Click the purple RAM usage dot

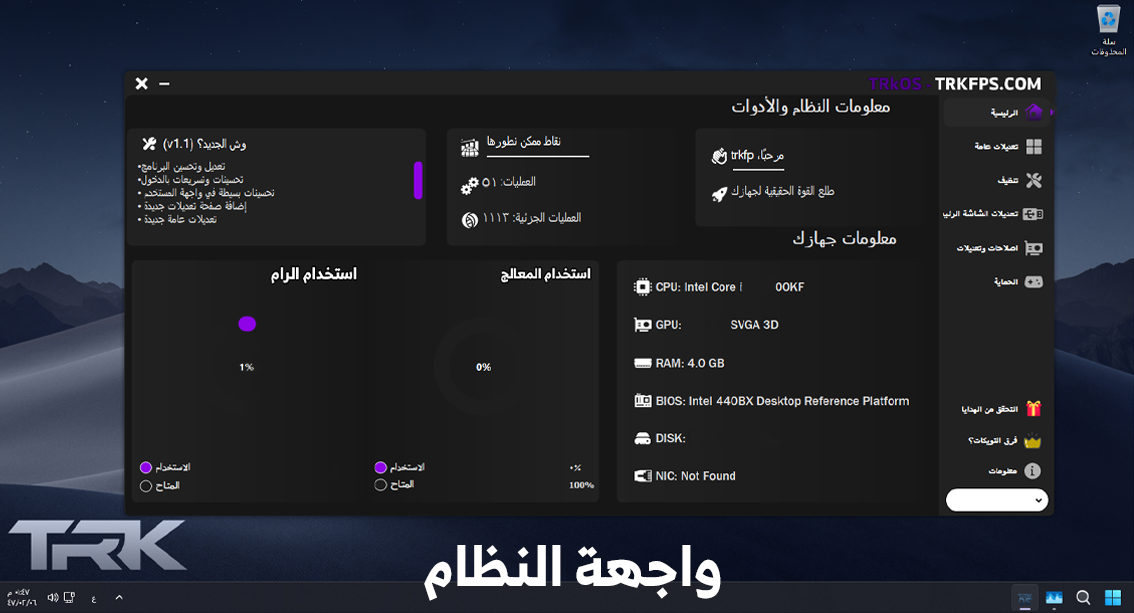tap(247, 324)
